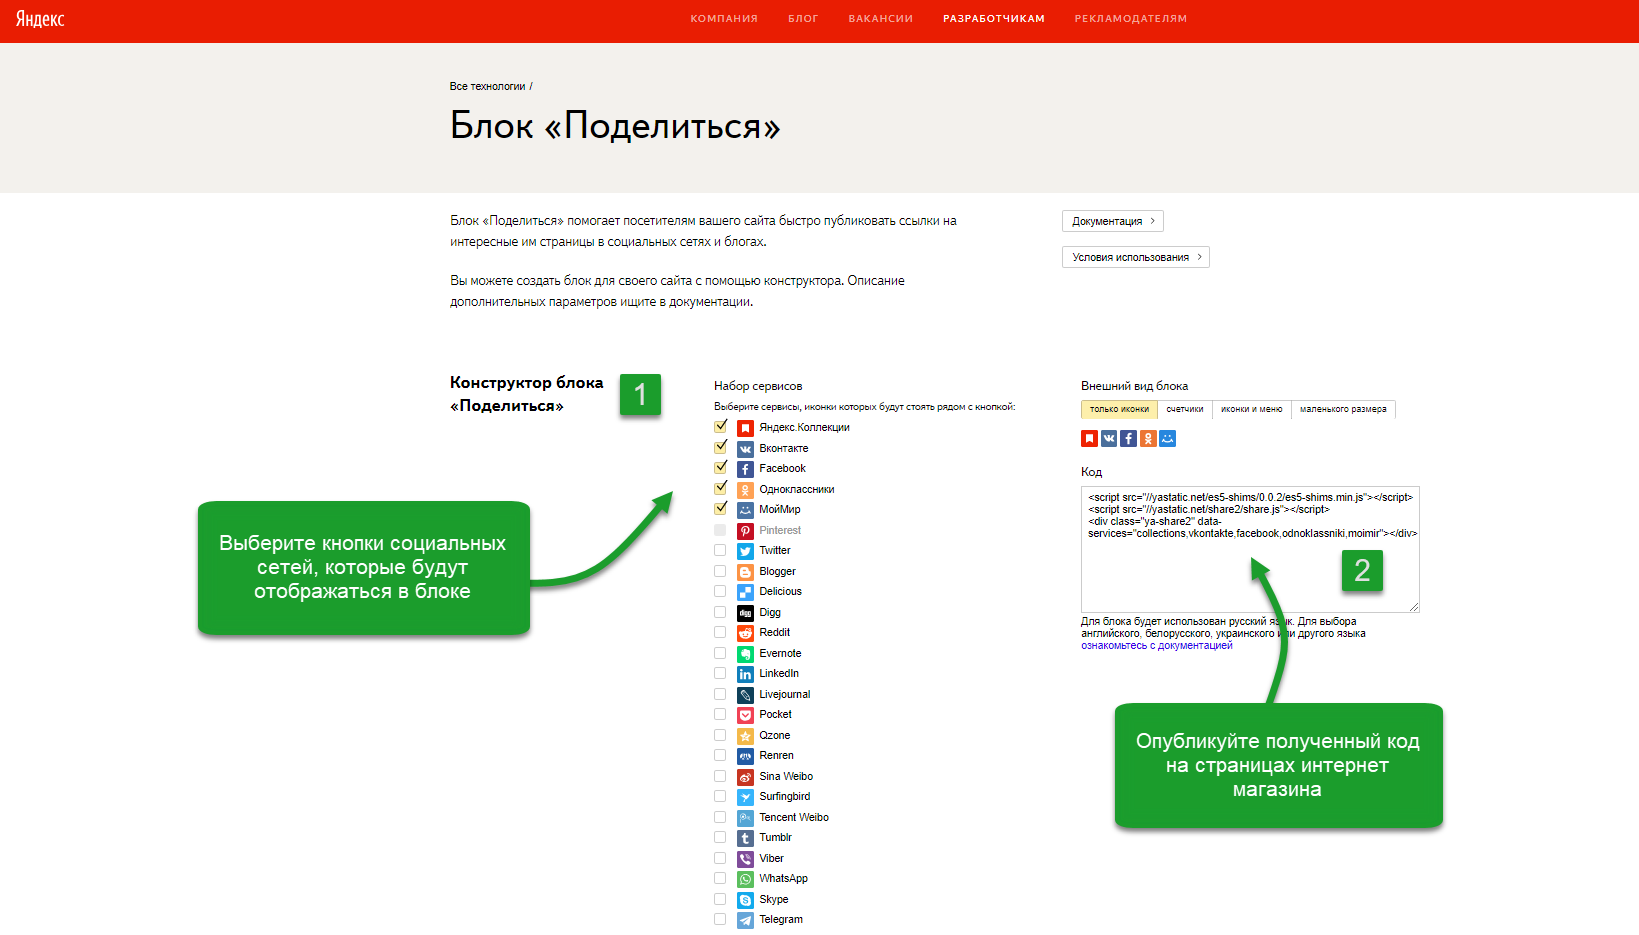
Task: Click the Reddit icon in the services list
Action: 745,633
